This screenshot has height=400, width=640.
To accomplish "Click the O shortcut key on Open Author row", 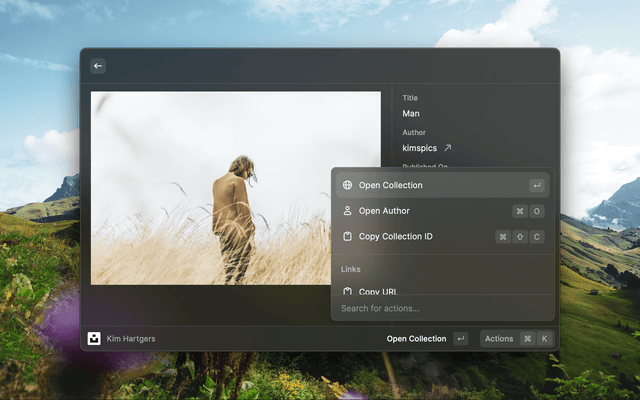I will (537, 211).
